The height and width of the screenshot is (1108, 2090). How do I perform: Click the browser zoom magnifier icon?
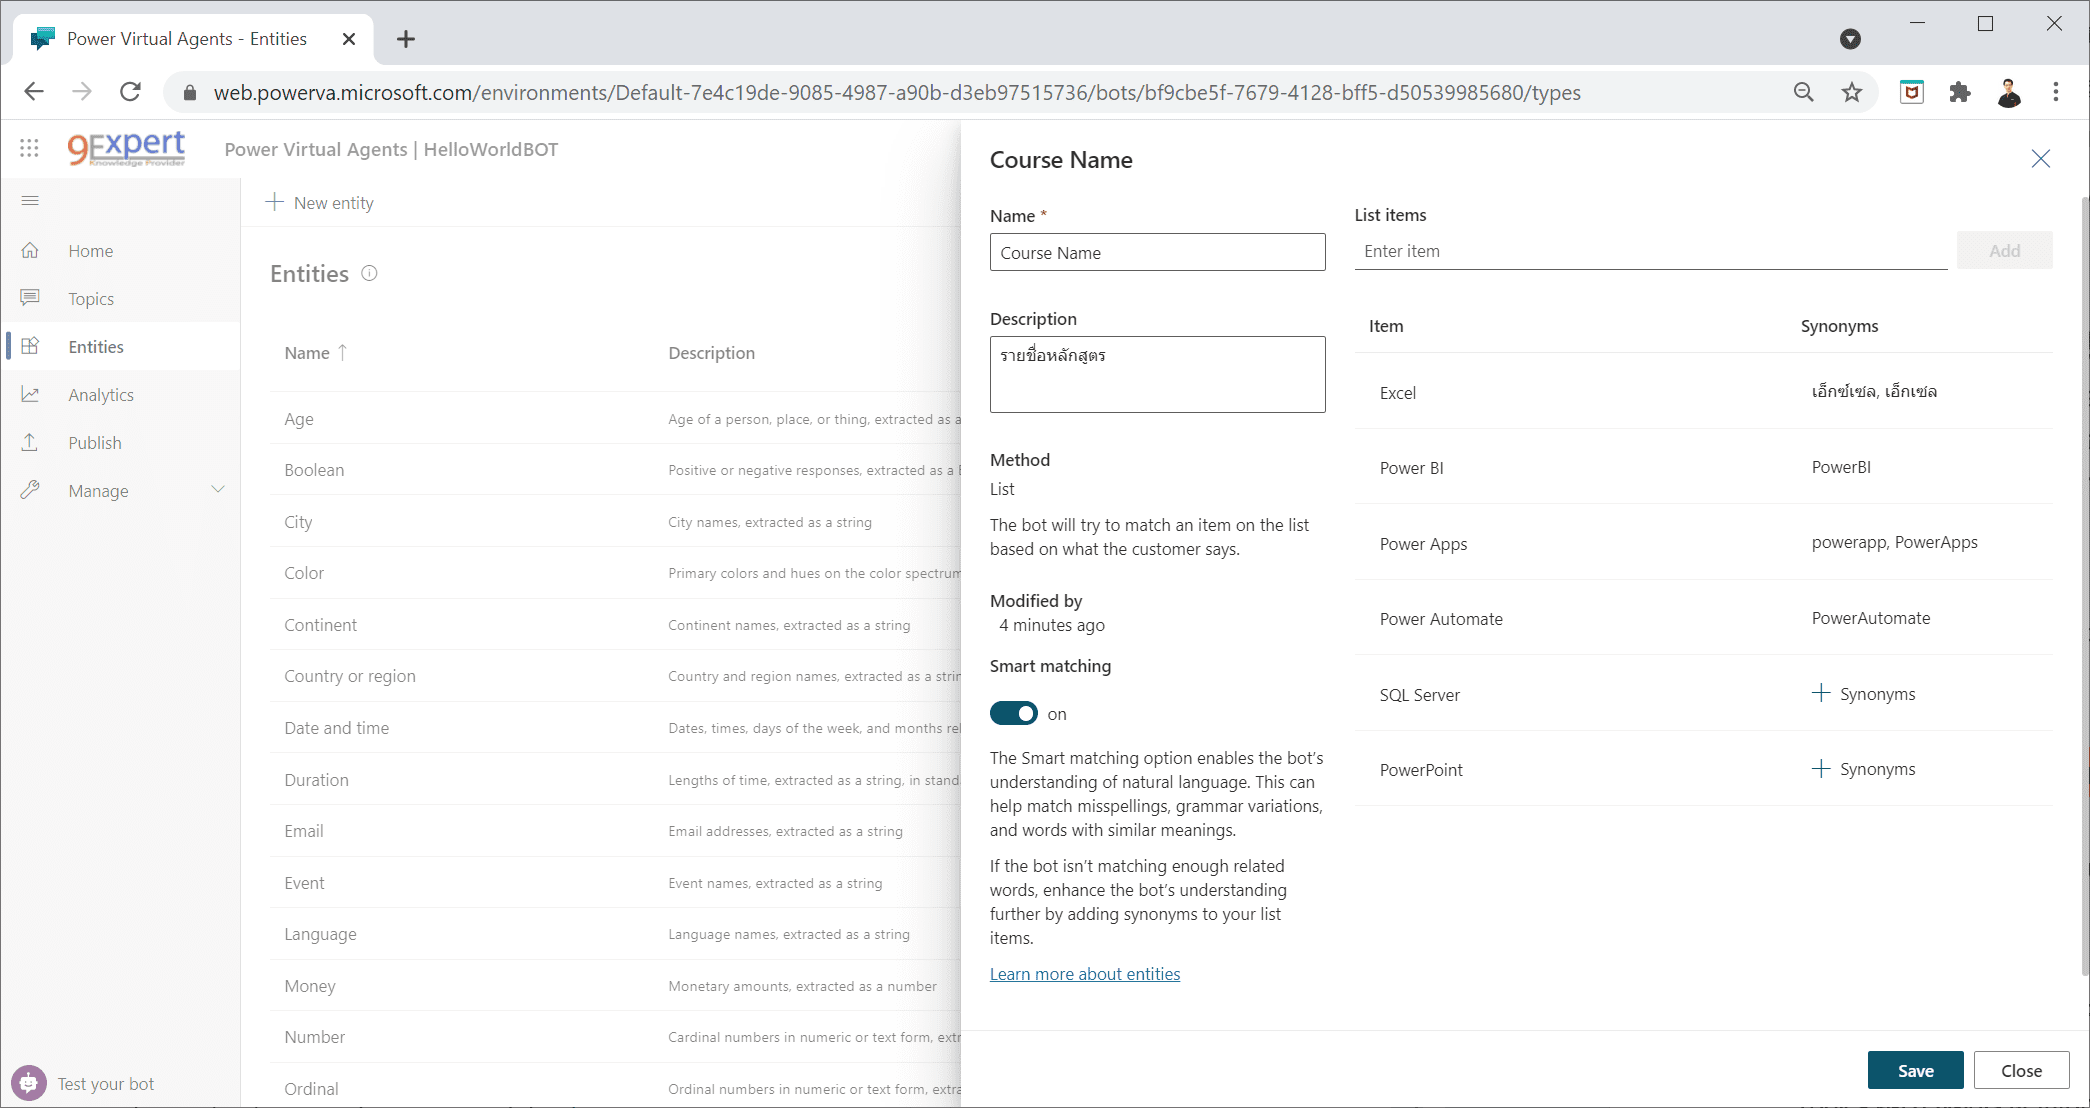(x=1803, y=92)
